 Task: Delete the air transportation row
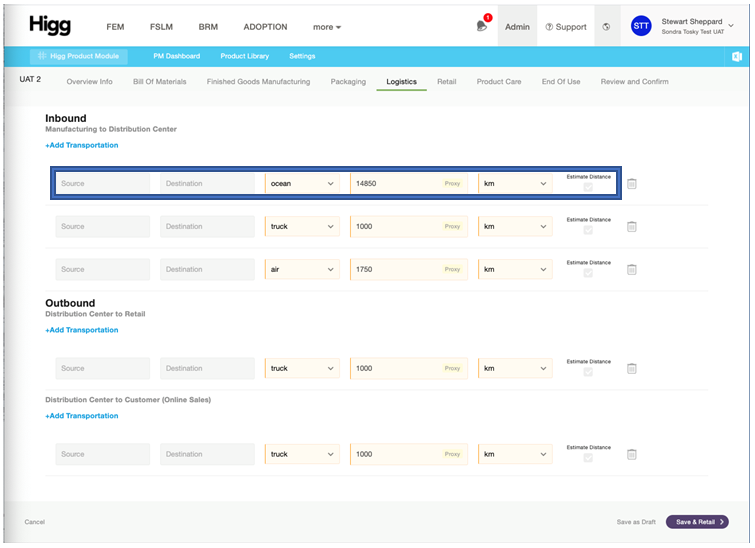(632, 269)
